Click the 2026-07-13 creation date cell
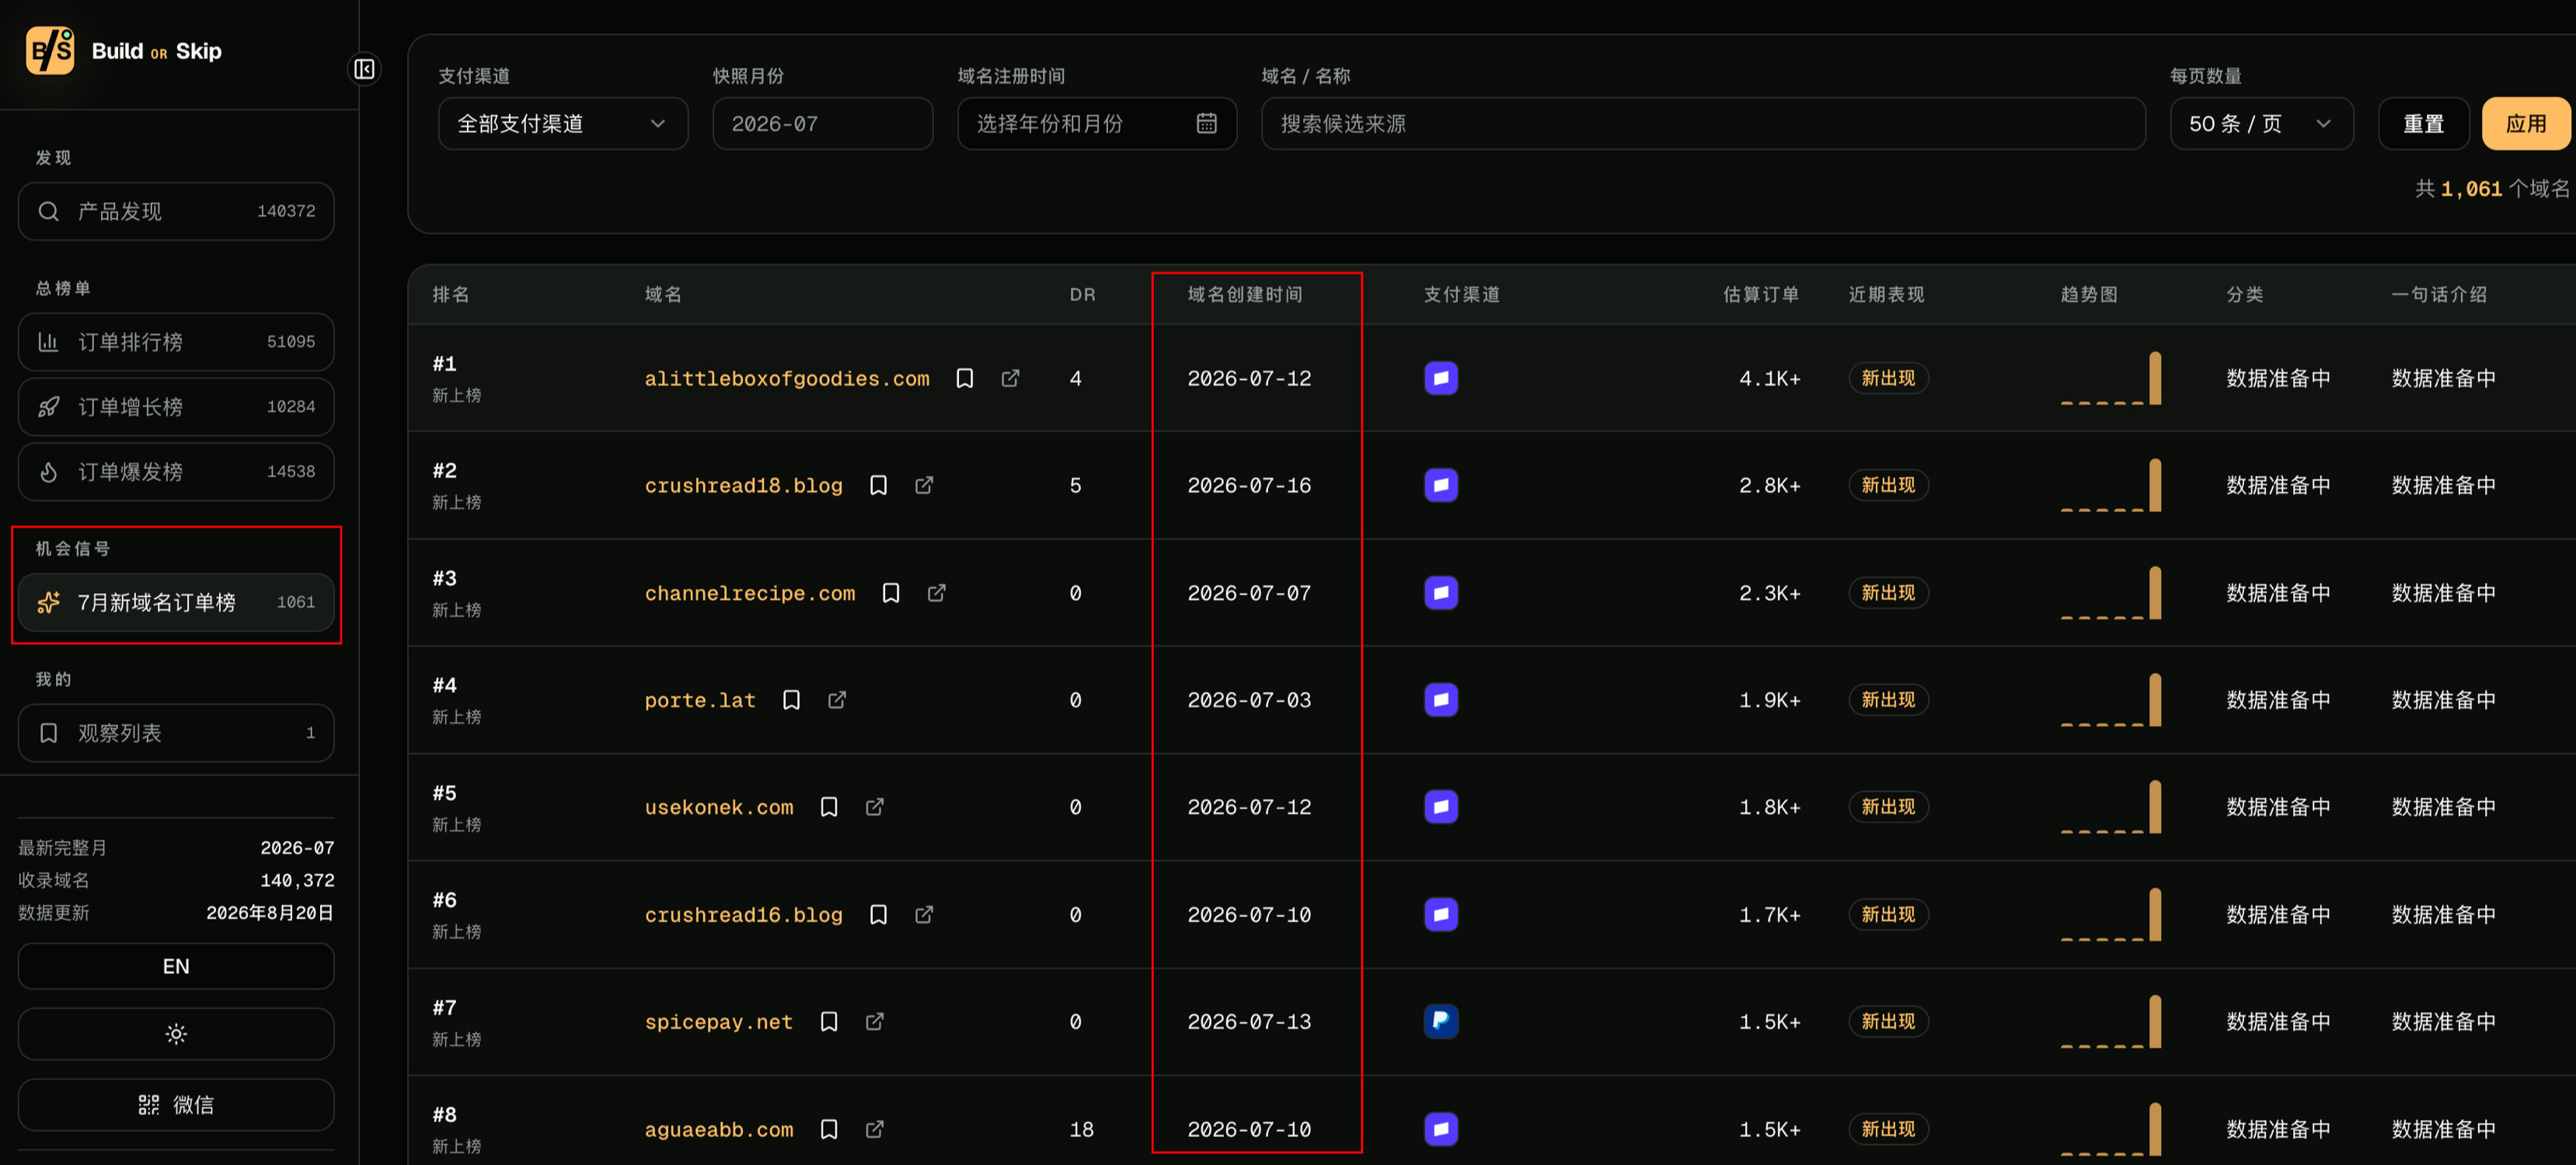The width and height of the screenshot is (2576, 1165). click(1249, 1021)
